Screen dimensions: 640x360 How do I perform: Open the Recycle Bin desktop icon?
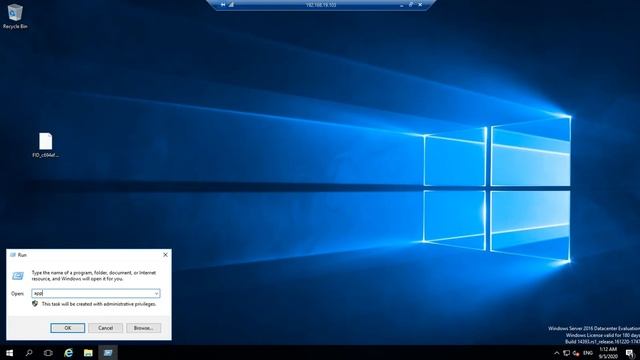tap(15, 16)
